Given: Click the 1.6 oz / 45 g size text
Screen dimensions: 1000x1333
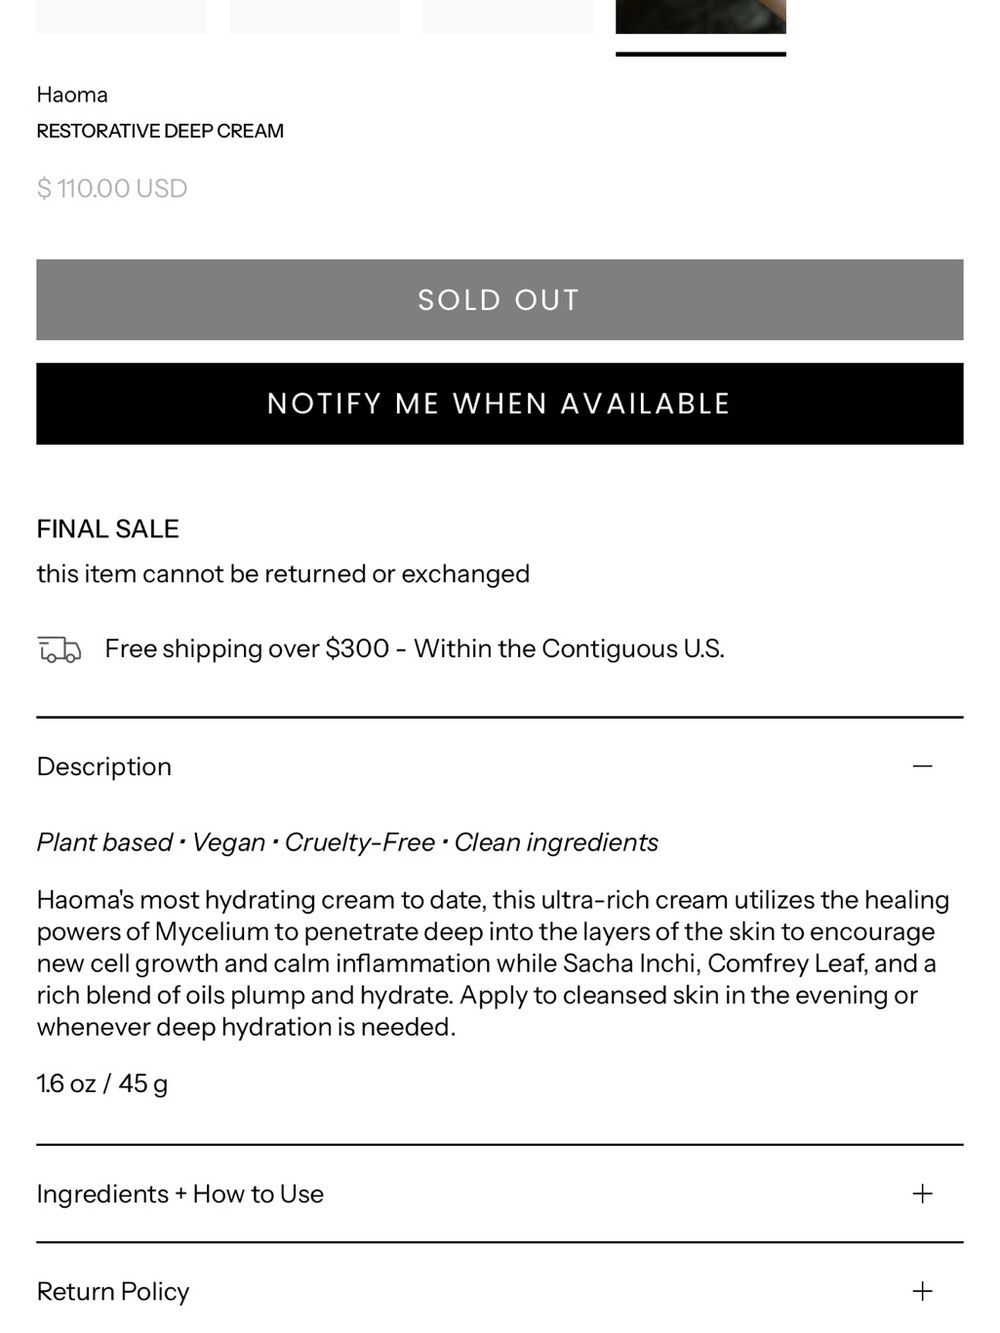Looking at the screenshot, I should pyautogui.click(x=102, y=1084).
